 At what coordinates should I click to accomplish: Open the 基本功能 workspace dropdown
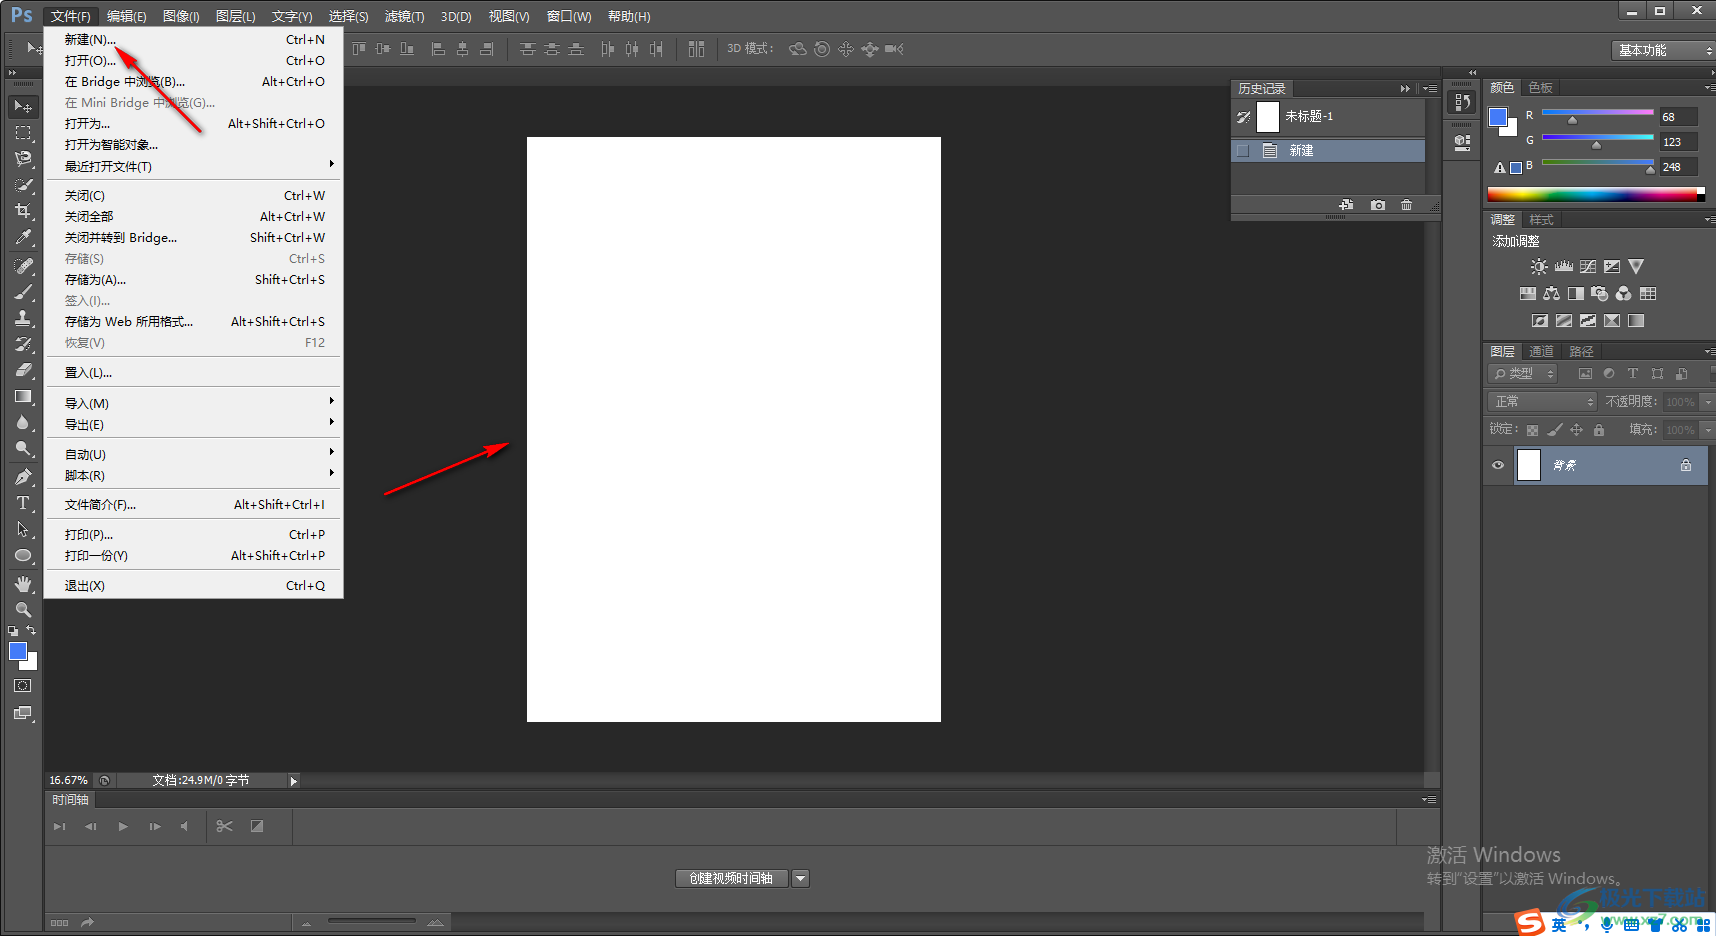pos(1661,50)
